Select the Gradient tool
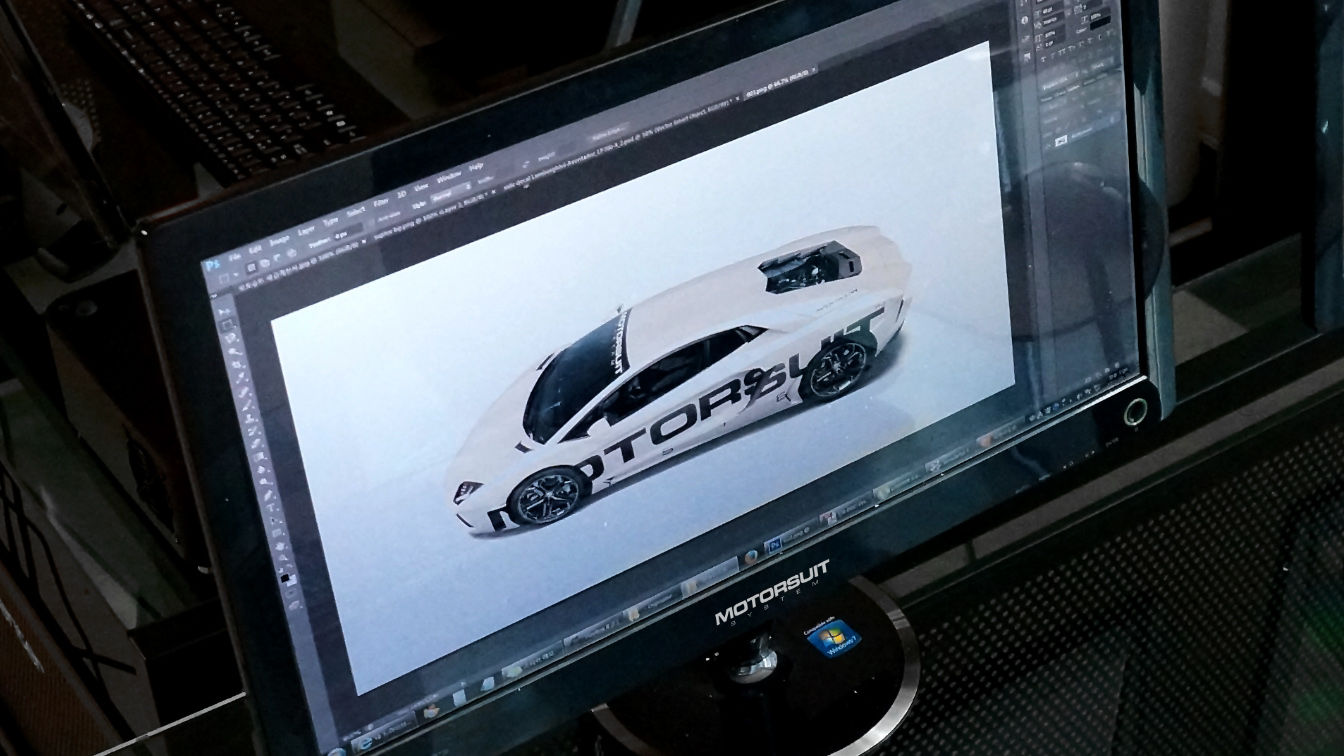The image size is (1344, 756). click(x=259, y=457)
